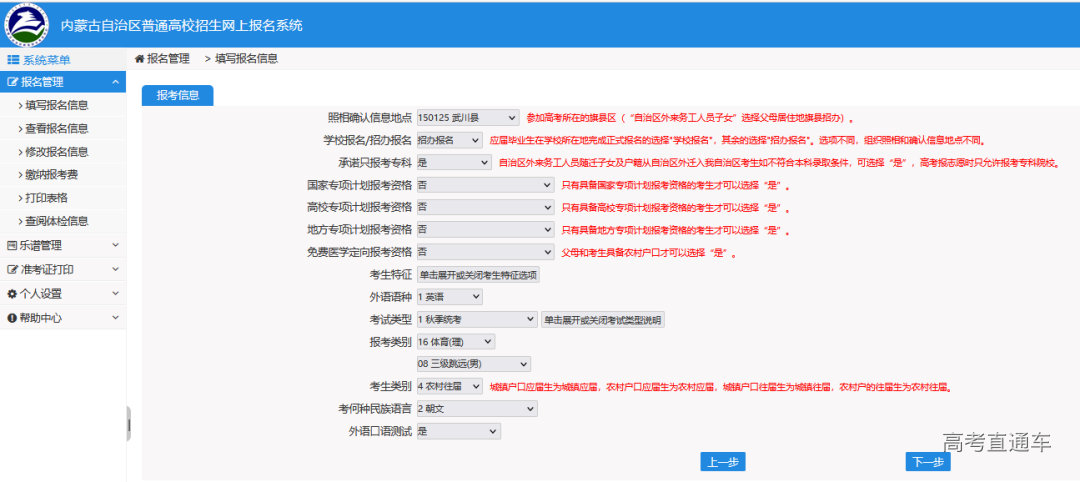Open the 学校报名/招办报名 dropdown
The width and height of the screenshot is (1080, 482).
pos(450,140)
